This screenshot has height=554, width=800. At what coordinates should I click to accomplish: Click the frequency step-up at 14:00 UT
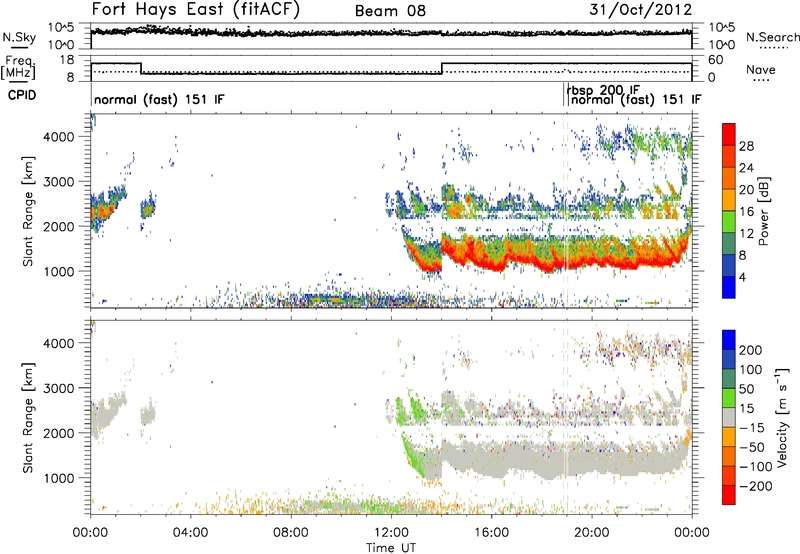[442, 68]
